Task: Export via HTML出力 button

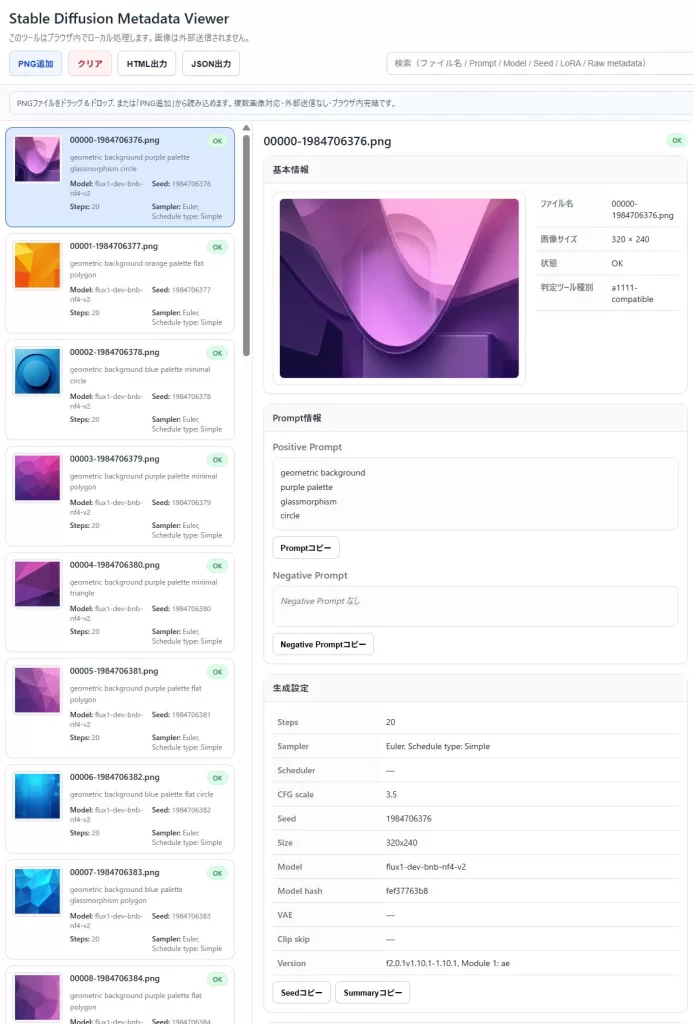Action: (146, 63)
